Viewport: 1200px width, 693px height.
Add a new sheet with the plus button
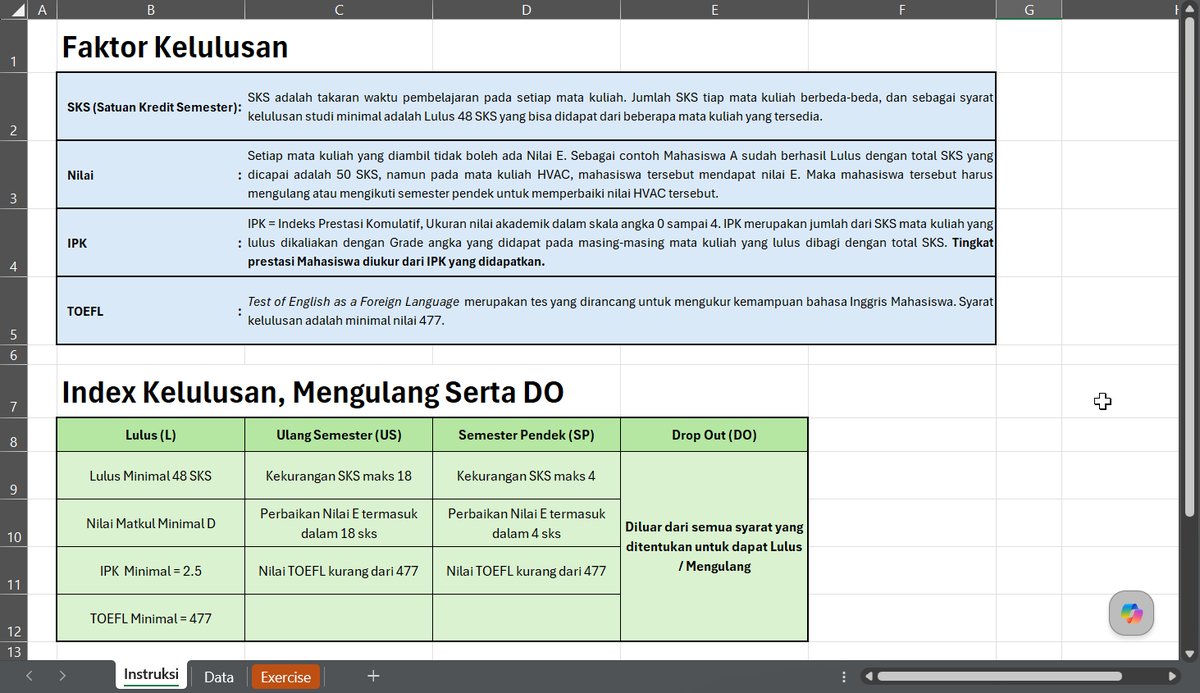point(373,676)
